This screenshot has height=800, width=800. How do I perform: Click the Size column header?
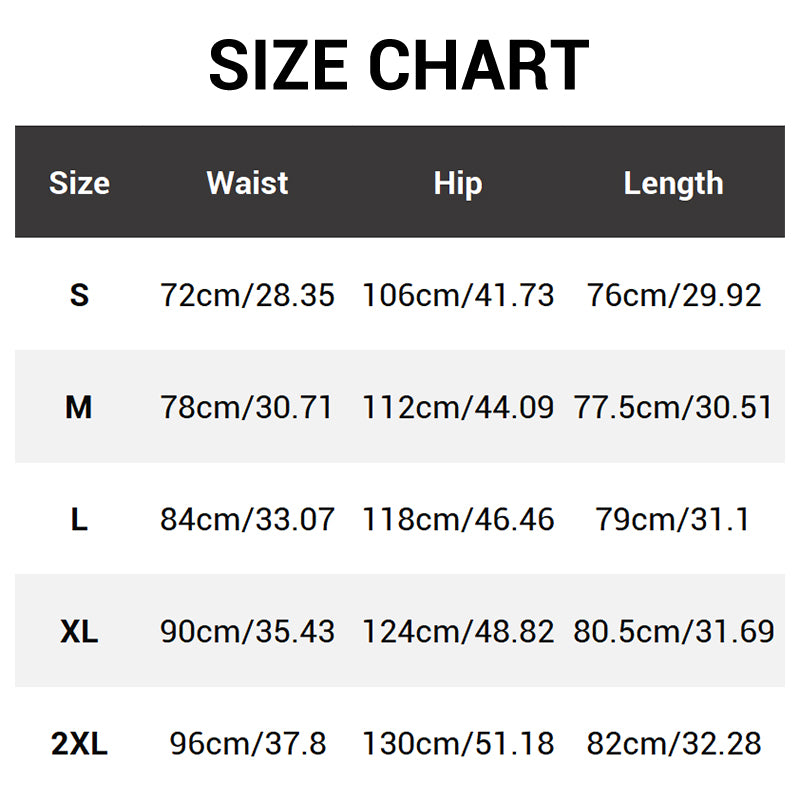click(79, 183)
